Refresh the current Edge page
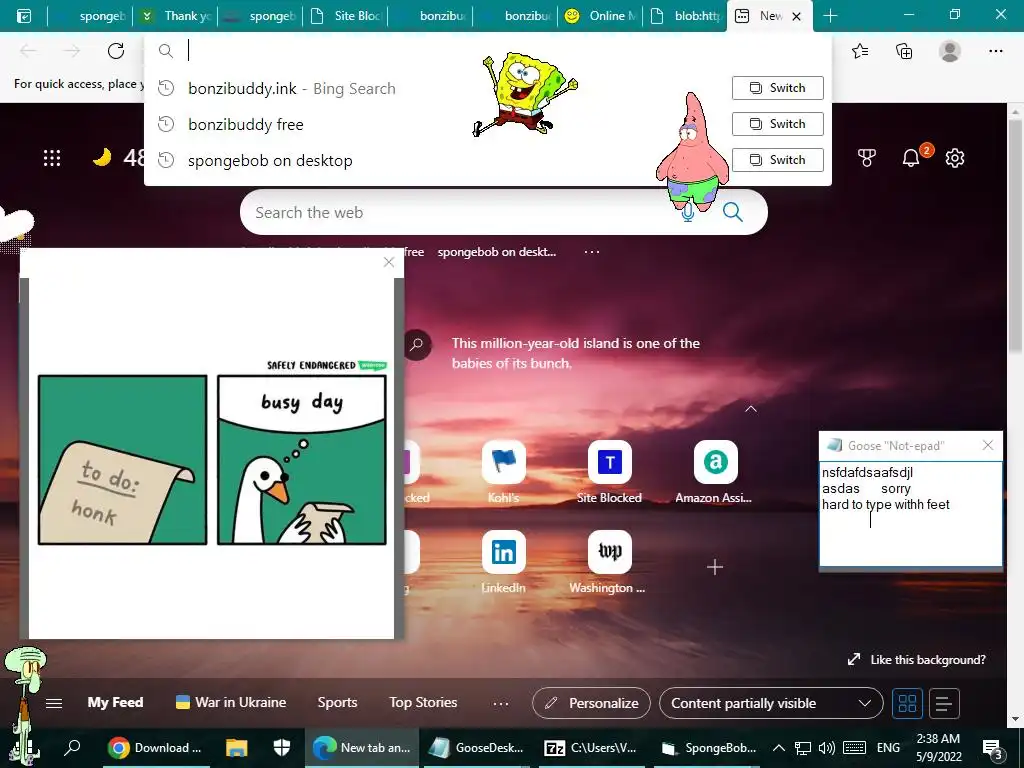 pos(116,51)
